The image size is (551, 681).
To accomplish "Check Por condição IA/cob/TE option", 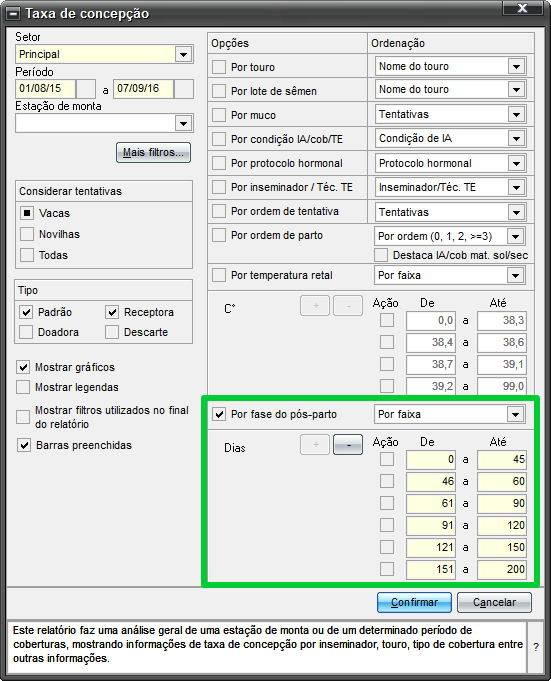I will coord(219,139).
